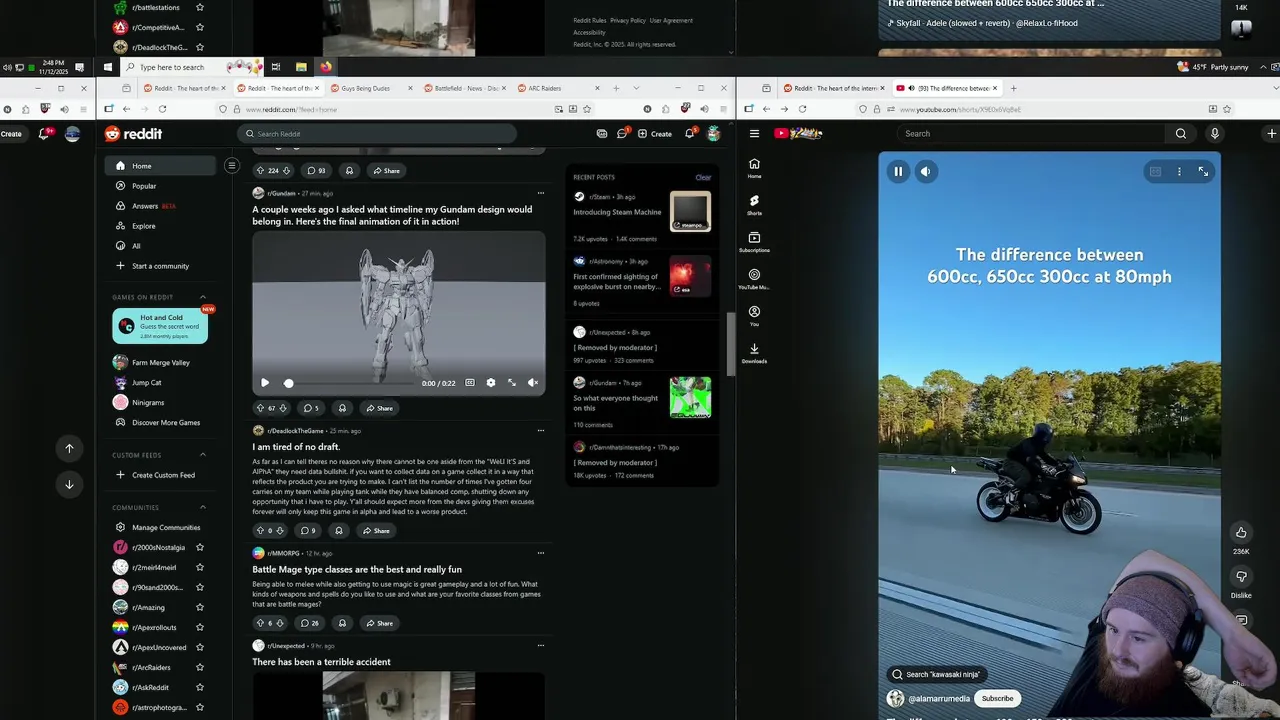Viewport: 1280px width, 720px height.
Task: Favorite r/2000sNostalgia with its star
Action: pyautogui.click(x=200, y=547)
